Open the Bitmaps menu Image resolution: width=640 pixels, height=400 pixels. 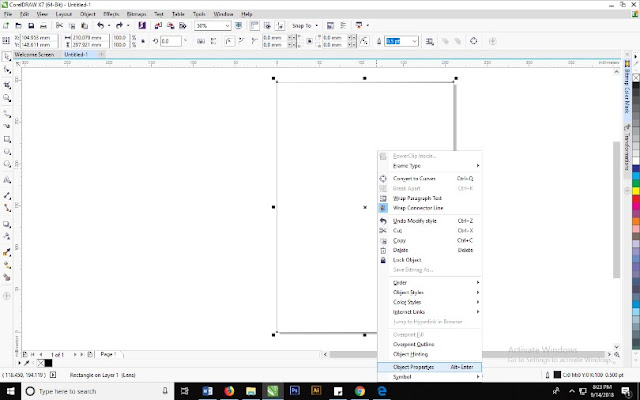tap(136, 14)
